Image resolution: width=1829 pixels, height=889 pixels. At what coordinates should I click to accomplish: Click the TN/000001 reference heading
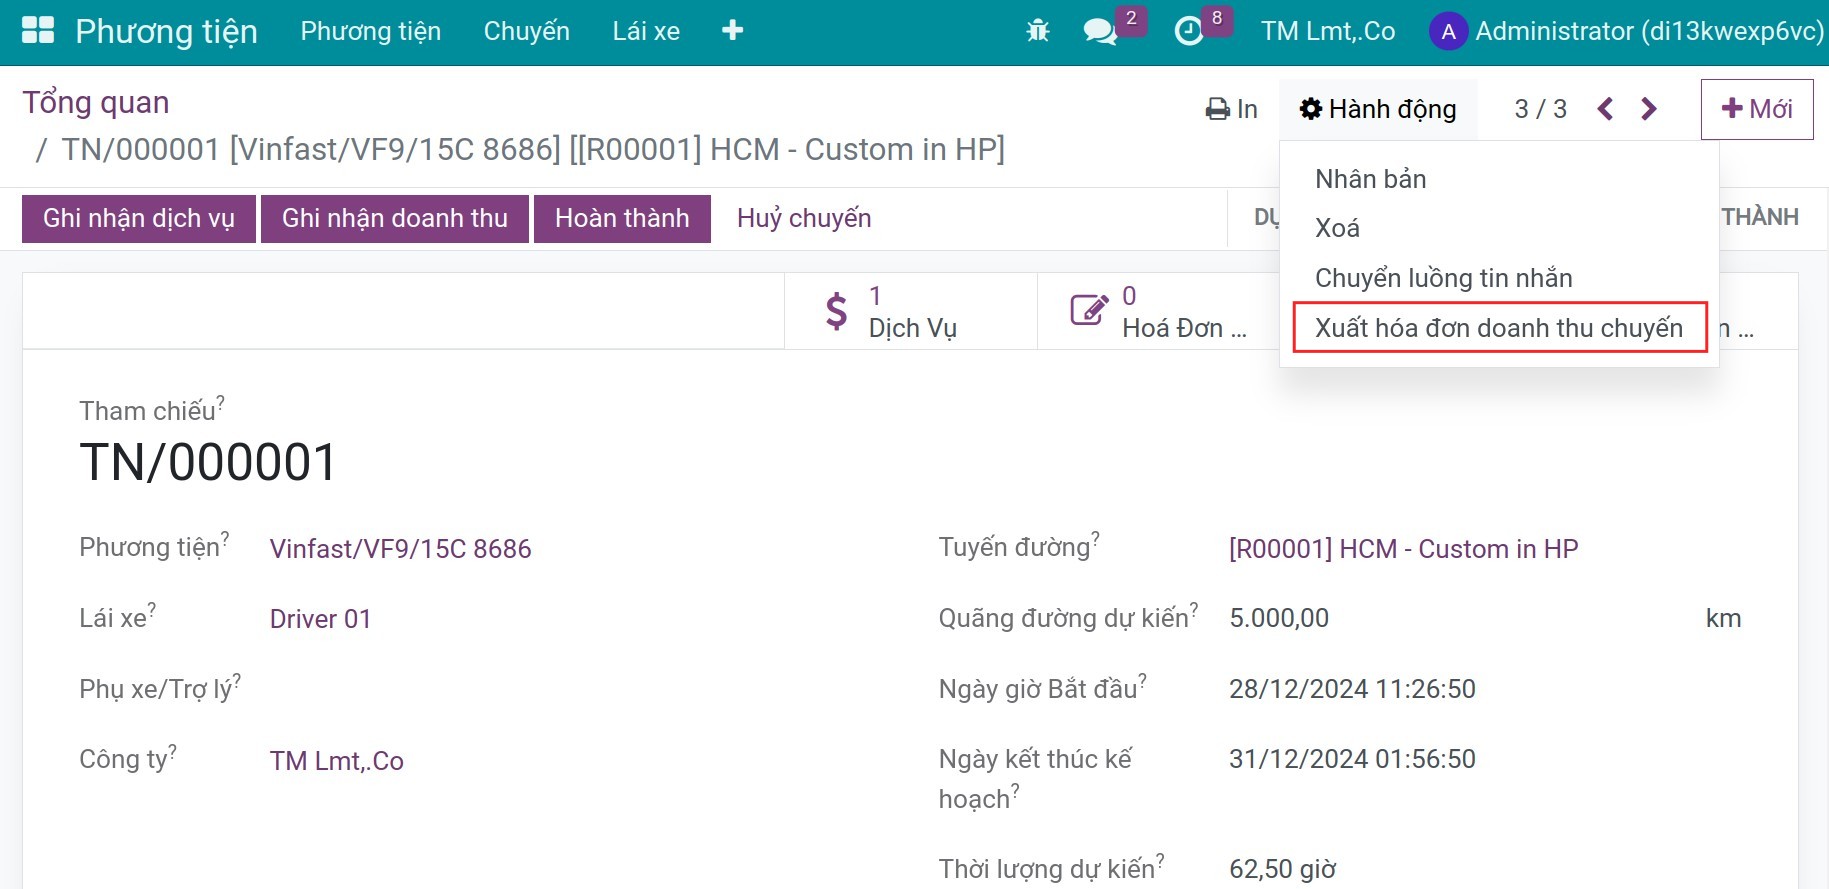click(209, 462)
